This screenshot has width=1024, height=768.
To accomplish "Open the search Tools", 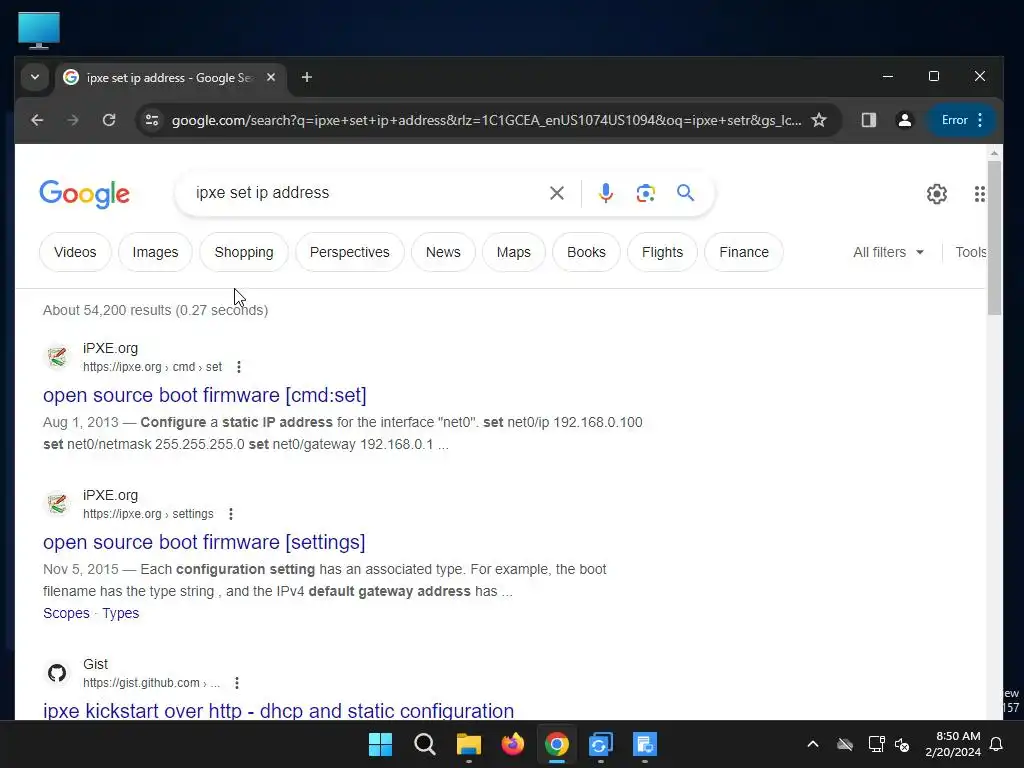I will coord(970,252).
